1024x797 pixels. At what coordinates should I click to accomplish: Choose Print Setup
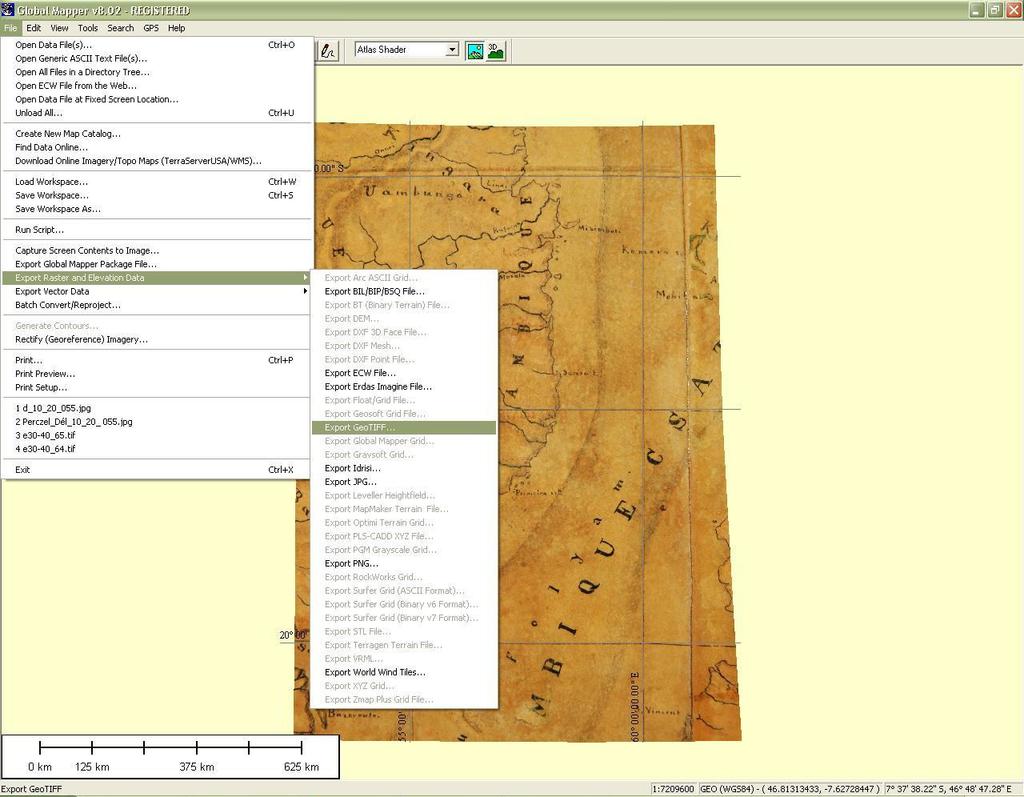click(x=156, y=387)
